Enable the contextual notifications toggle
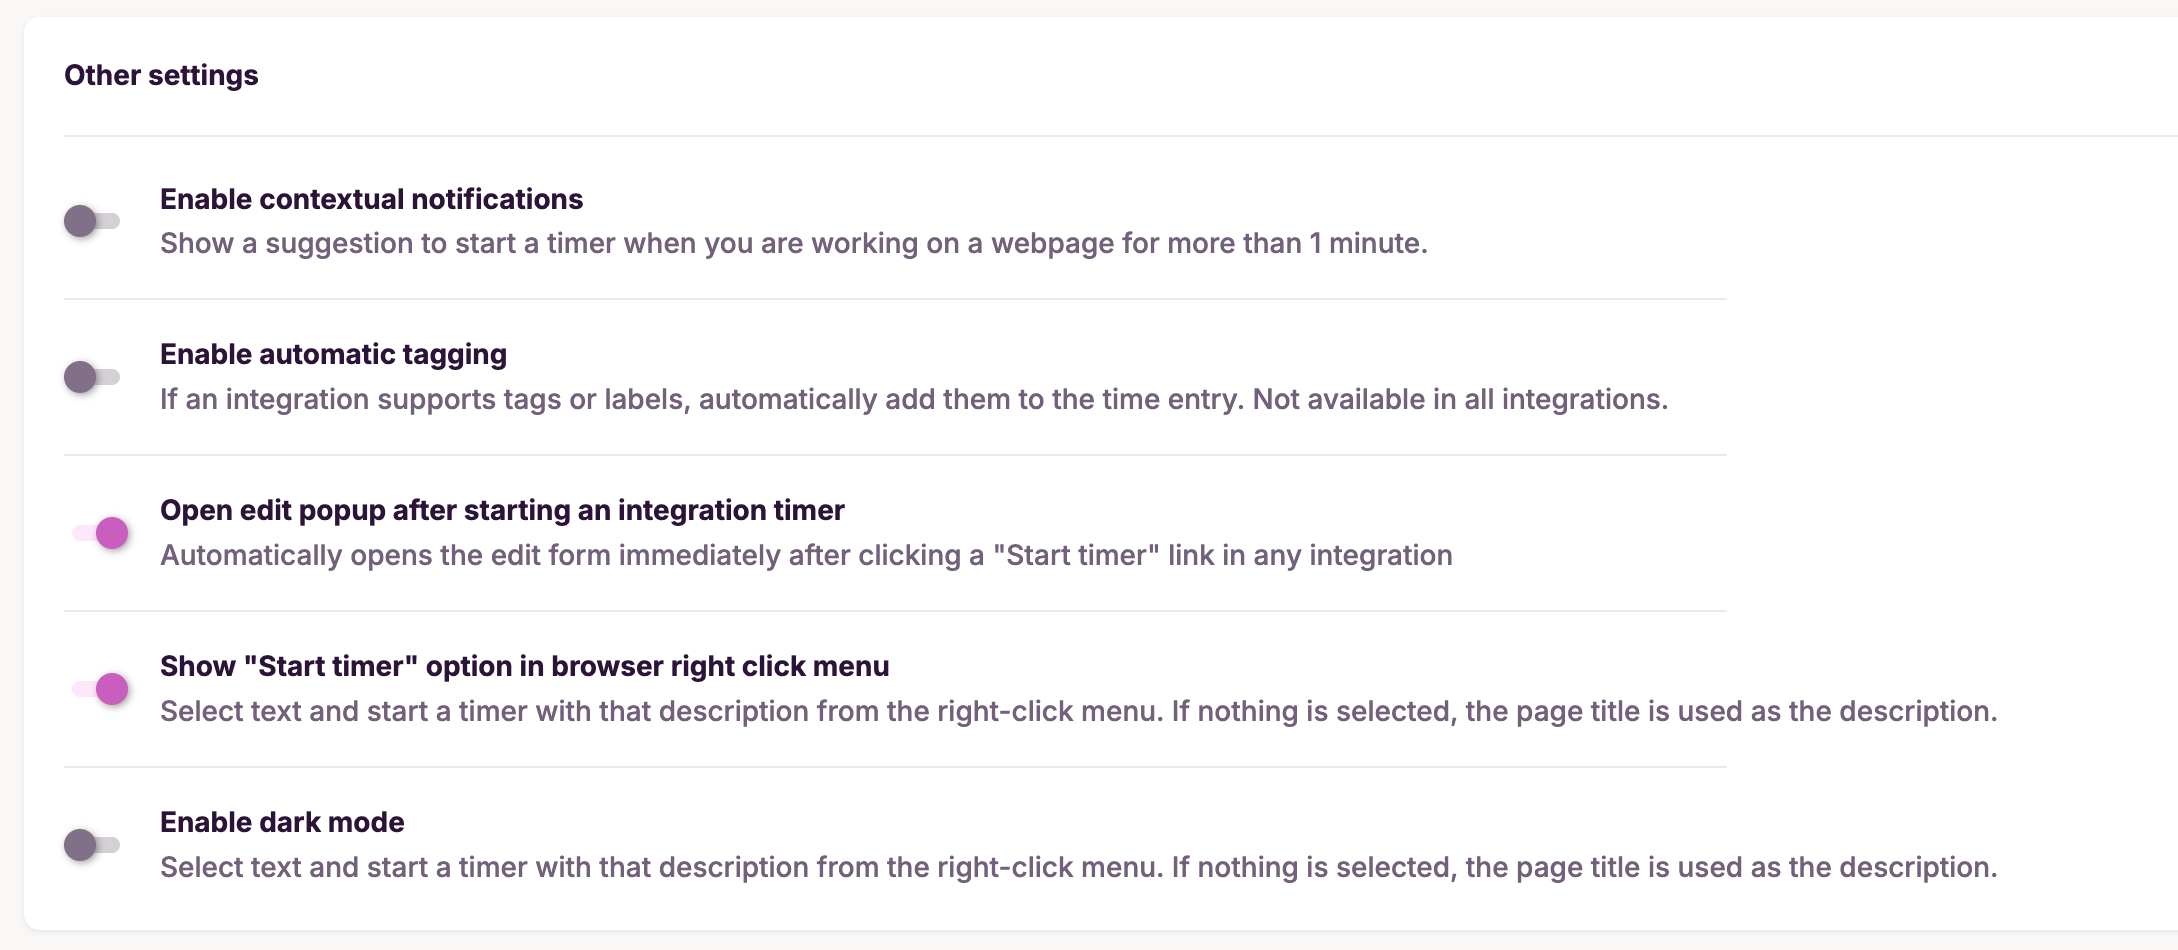Screen dimensions: 2178x950 click(92, 221)
